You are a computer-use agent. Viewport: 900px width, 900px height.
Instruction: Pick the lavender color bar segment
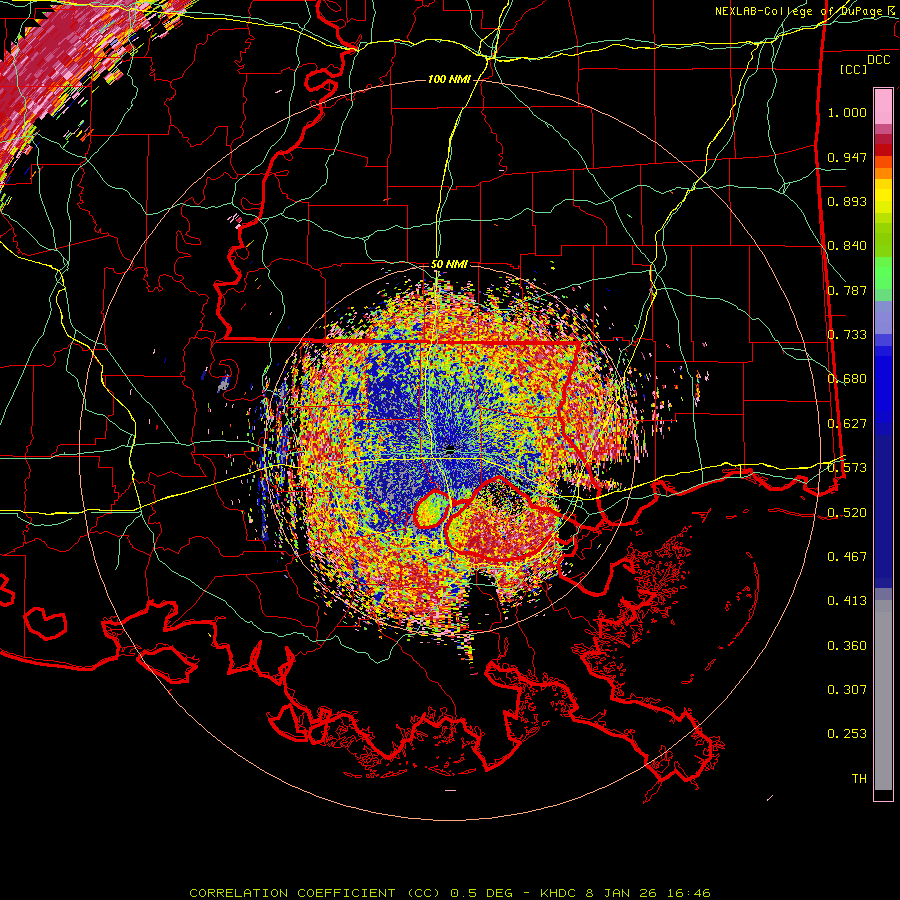[x=883, y=318]
